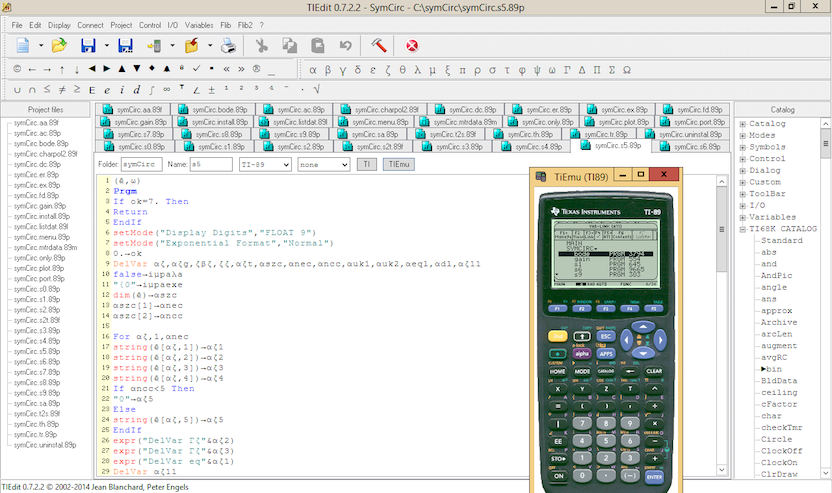Insert the copyright symbol
The height and width of the screenshot is (493, 832).
pos(17,69)
